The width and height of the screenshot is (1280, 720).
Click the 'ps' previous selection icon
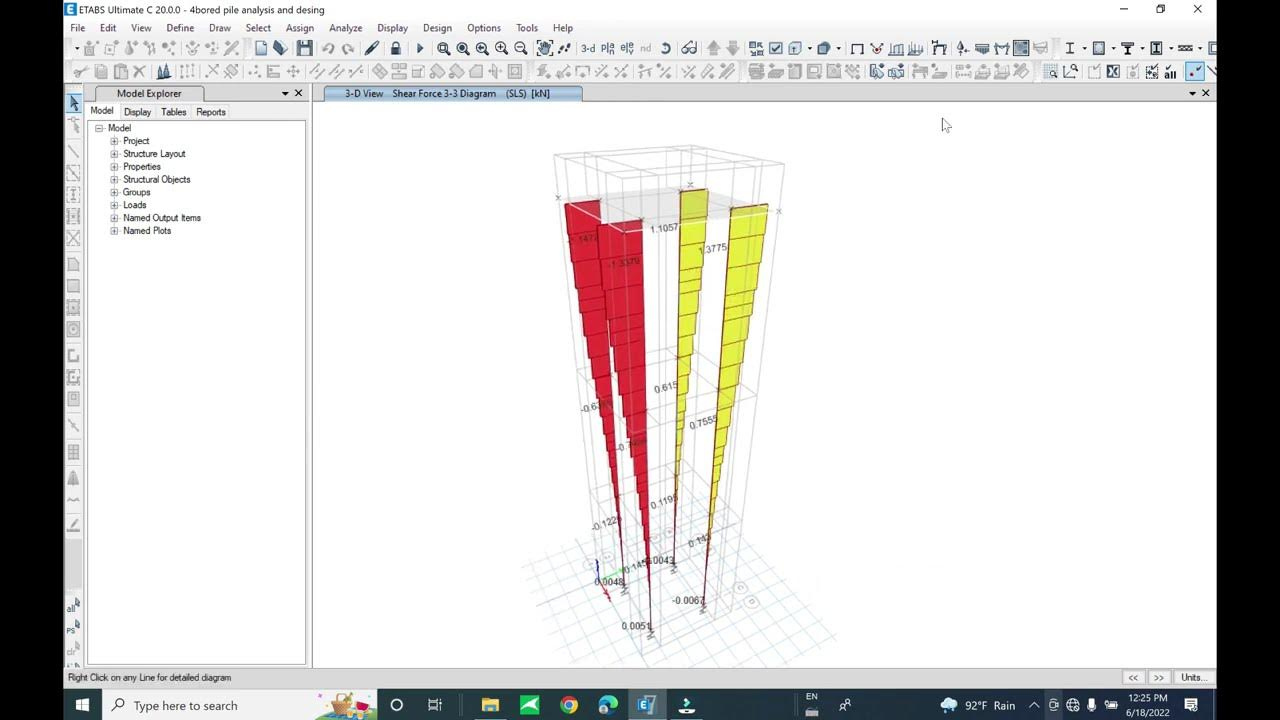pos(73,628)
